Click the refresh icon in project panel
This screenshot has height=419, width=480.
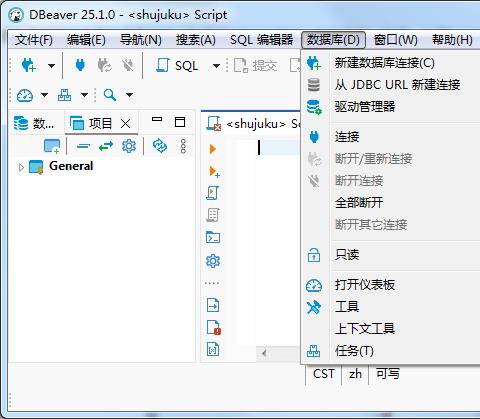pyautogui.click(x=160, y=146)
